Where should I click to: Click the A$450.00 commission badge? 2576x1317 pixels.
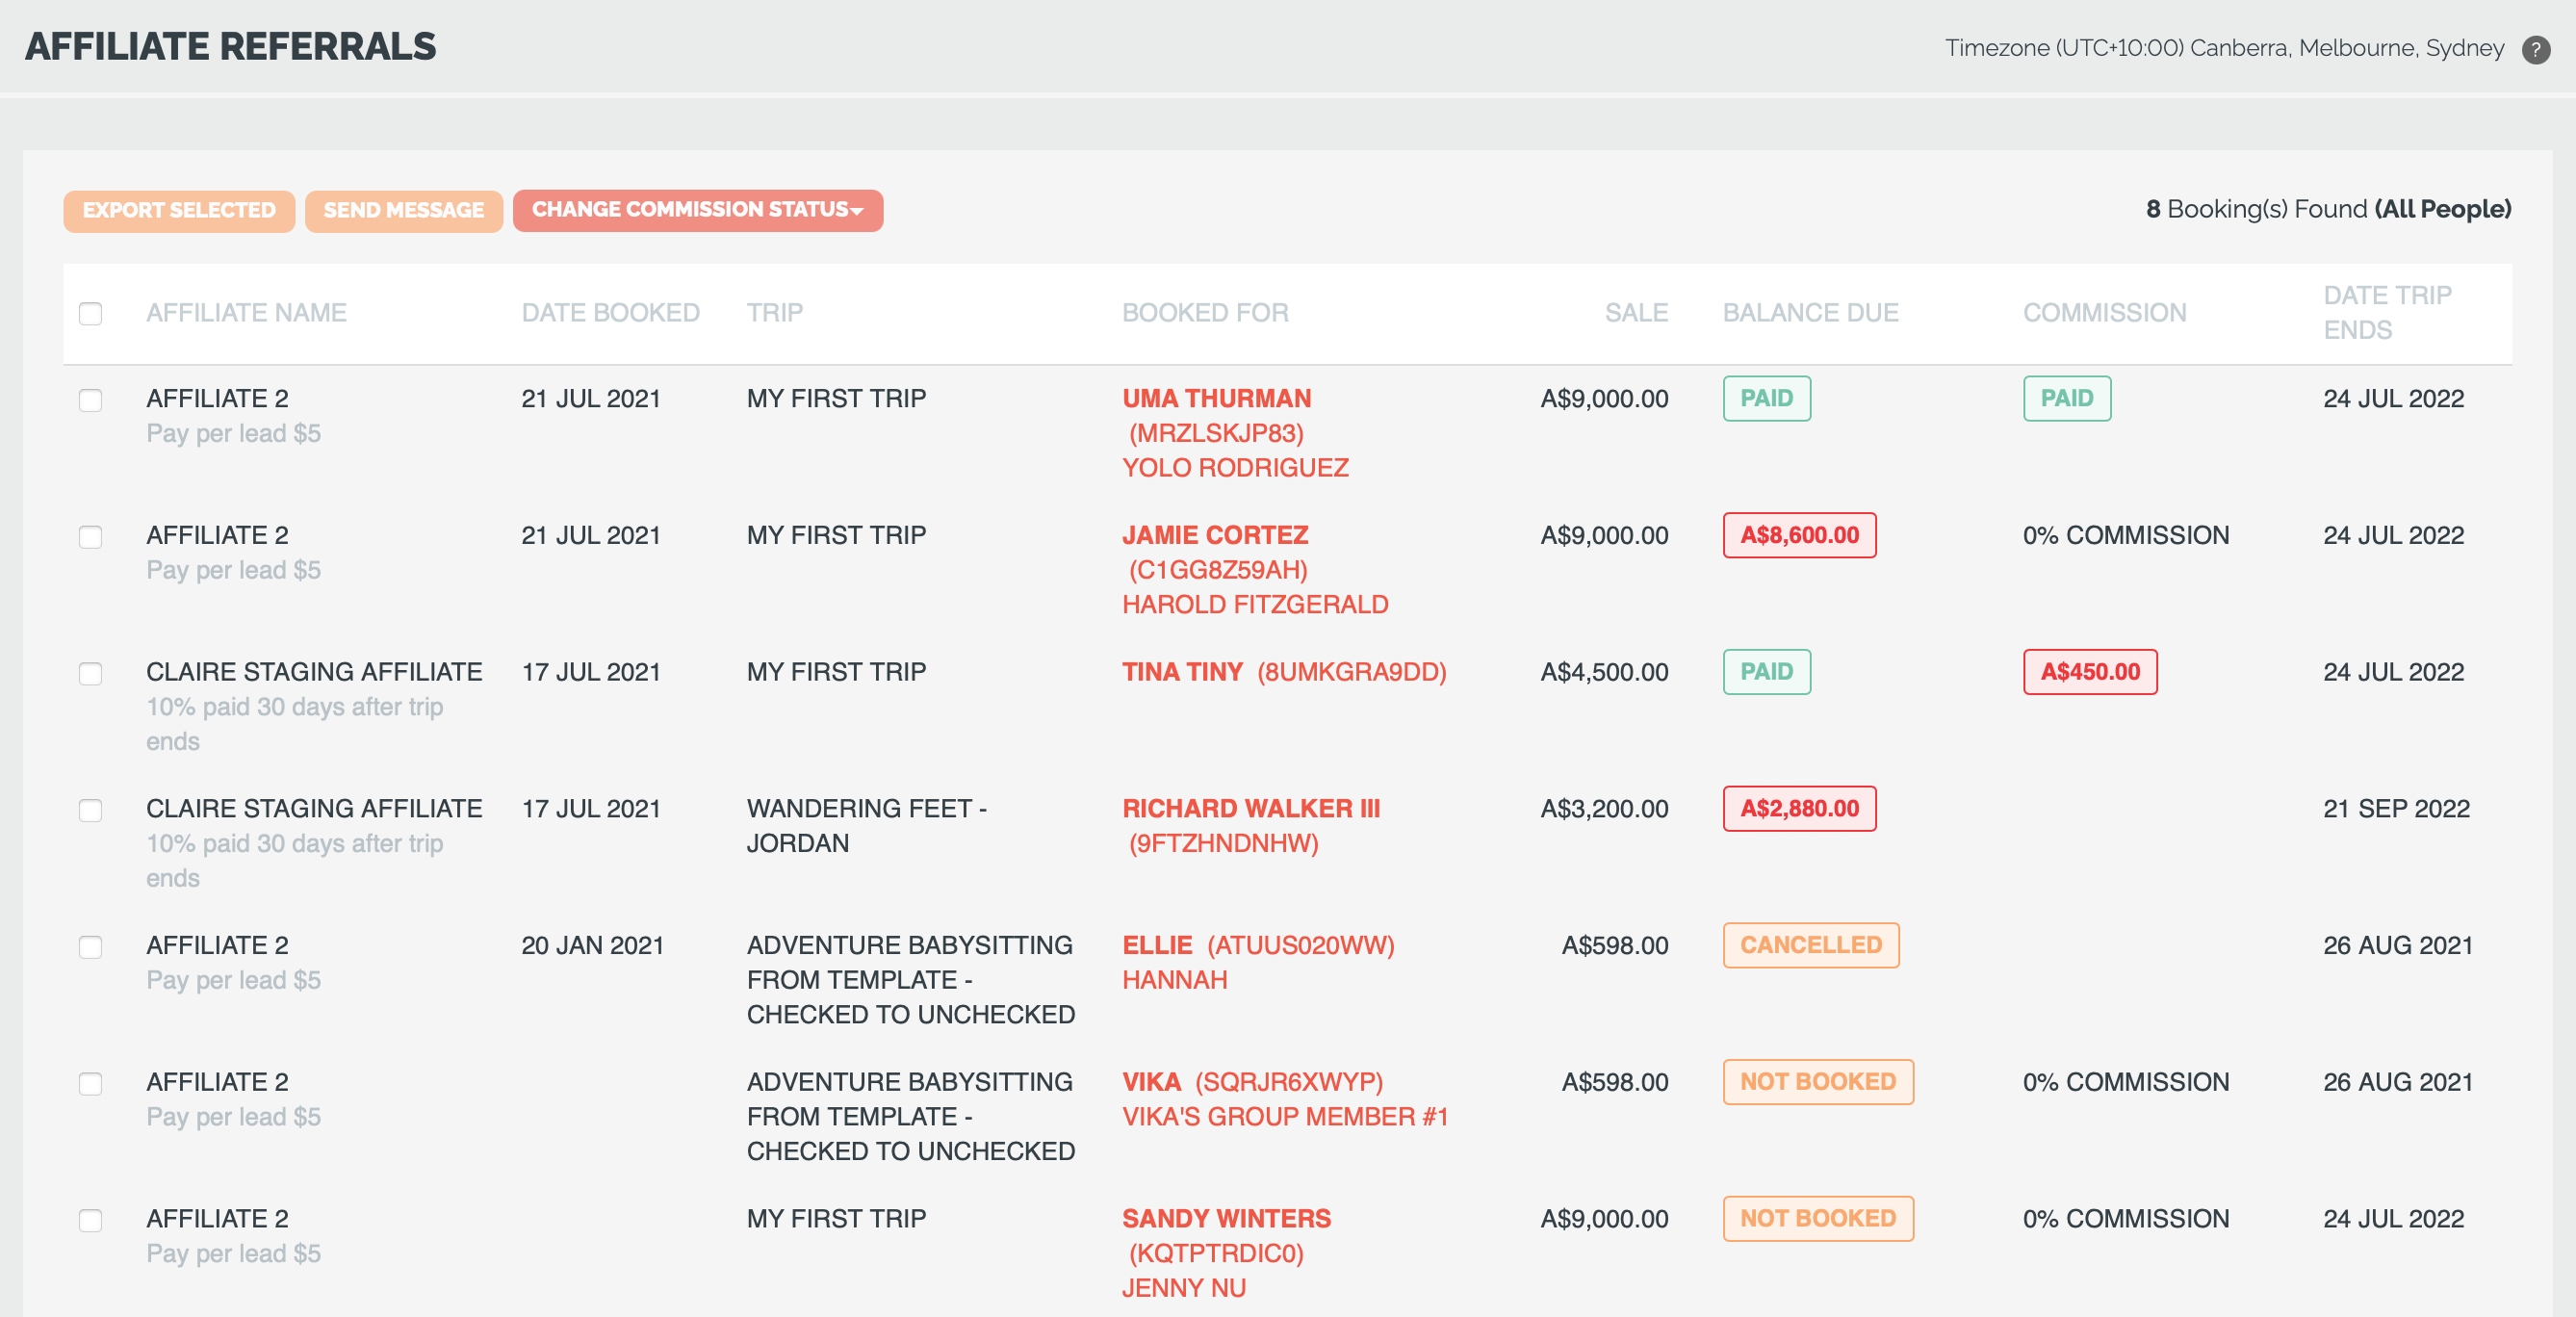point(2089,672)
